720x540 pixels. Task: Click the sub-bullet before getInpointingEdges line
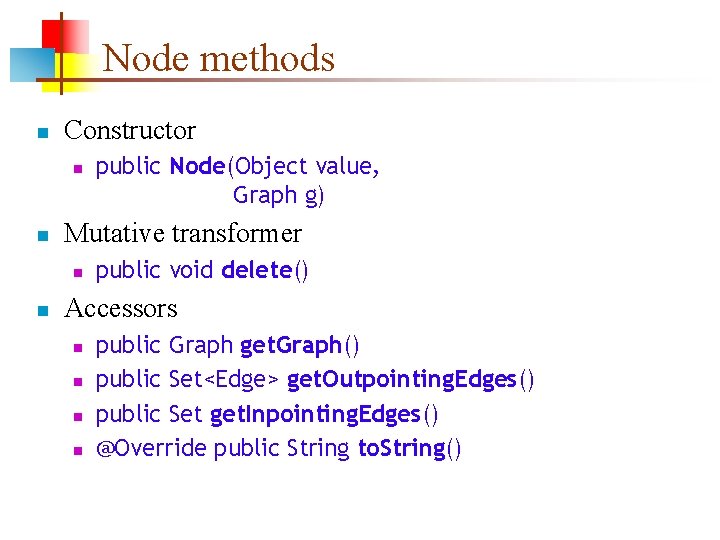click(77, 416)
